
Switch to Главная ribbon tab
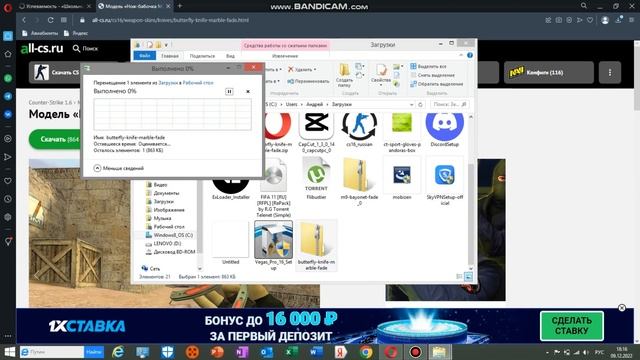click(170, 56)
